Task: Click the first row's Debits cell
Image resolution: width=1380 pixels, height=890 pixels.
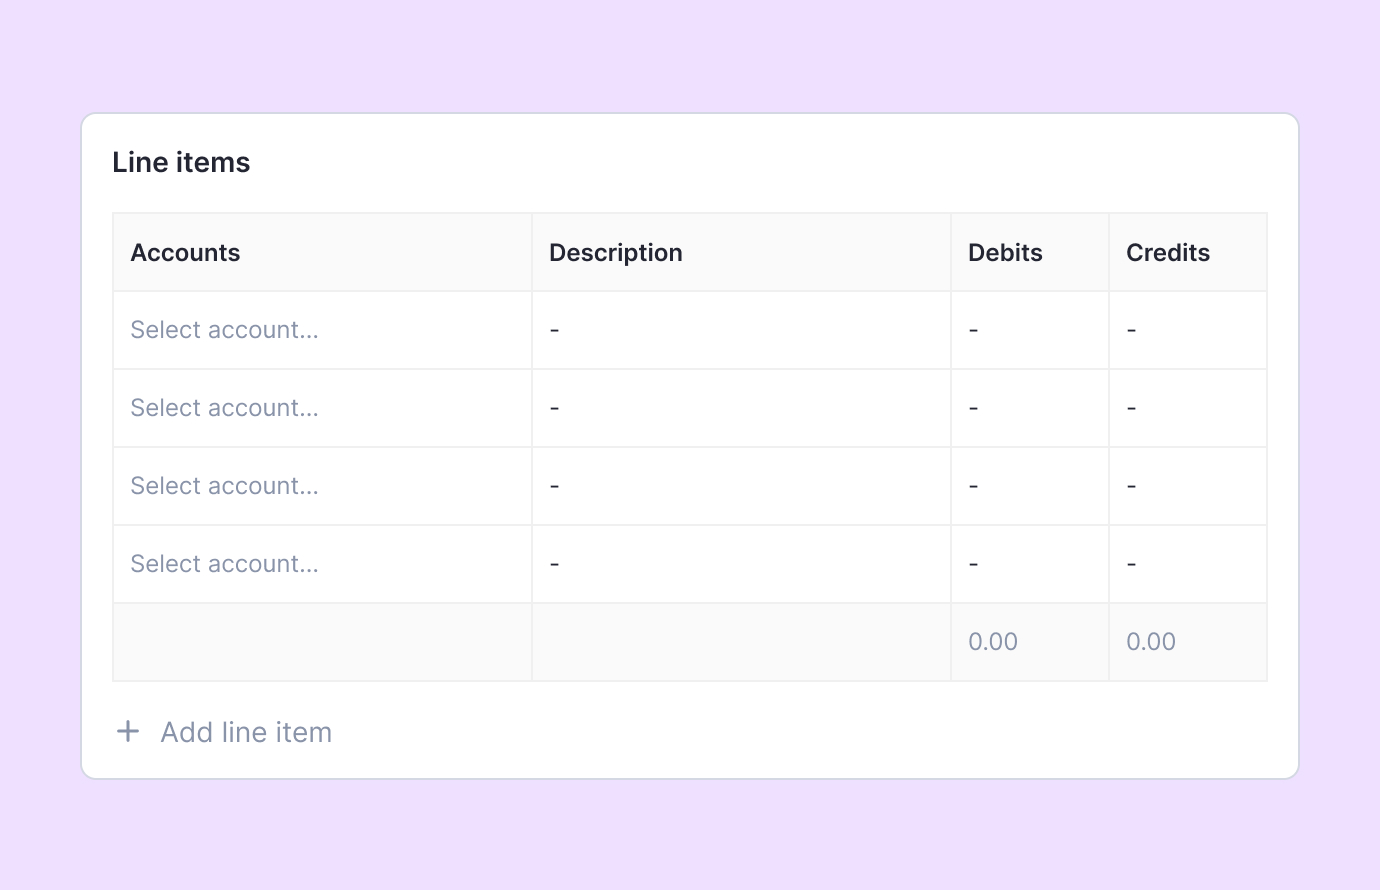Action: click(x=1029, y=330)
